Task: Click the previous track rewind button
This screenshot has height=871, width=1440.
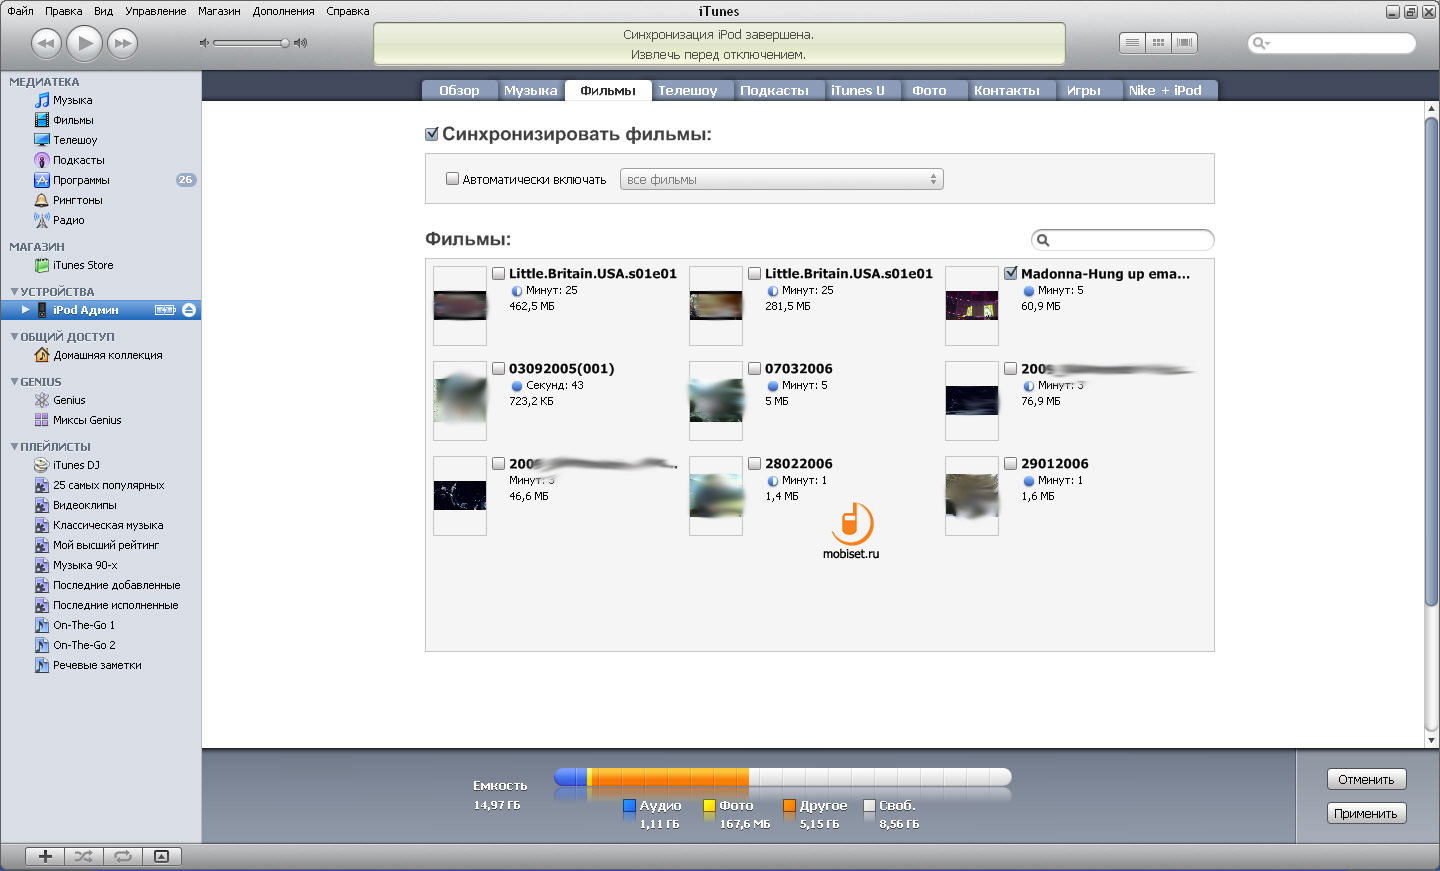Action: (46, 43)
